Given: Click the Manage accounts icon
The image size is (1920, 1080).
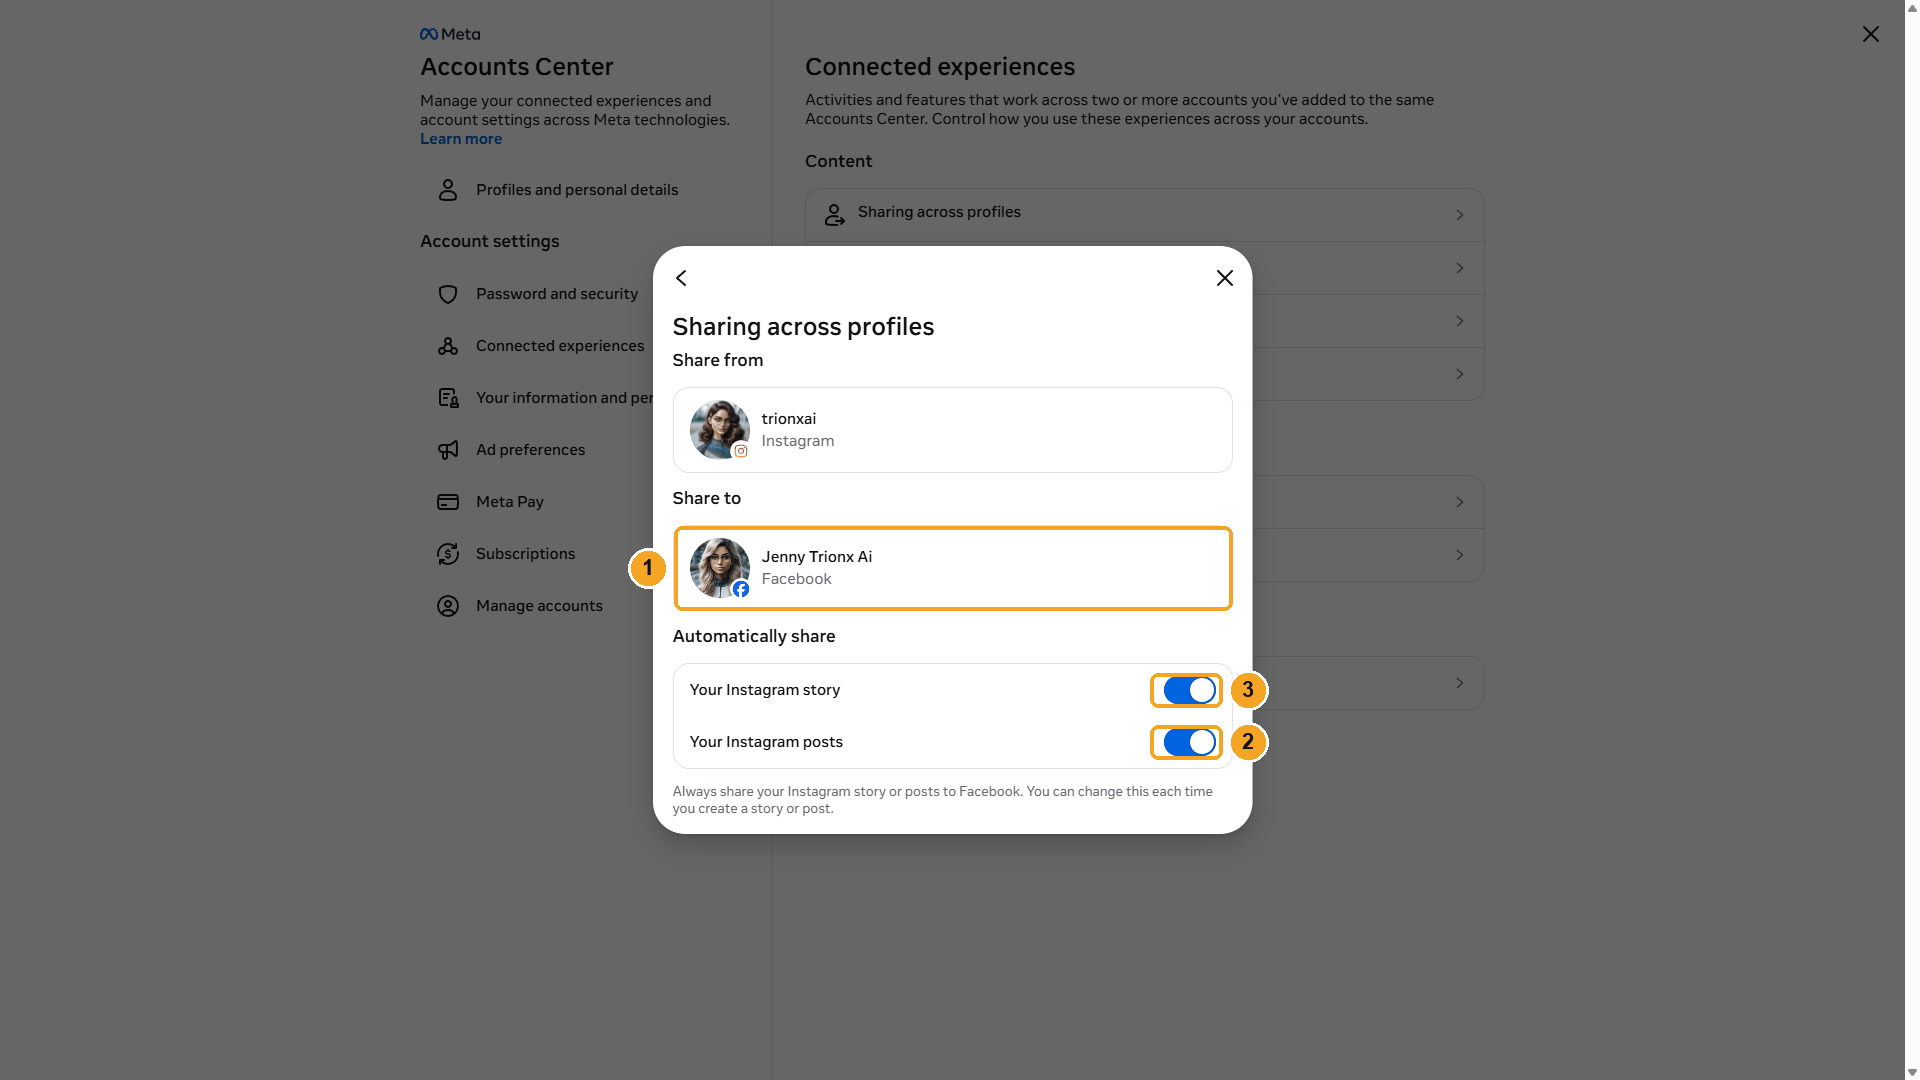Looking at the screenshot, I should [448, 606].
